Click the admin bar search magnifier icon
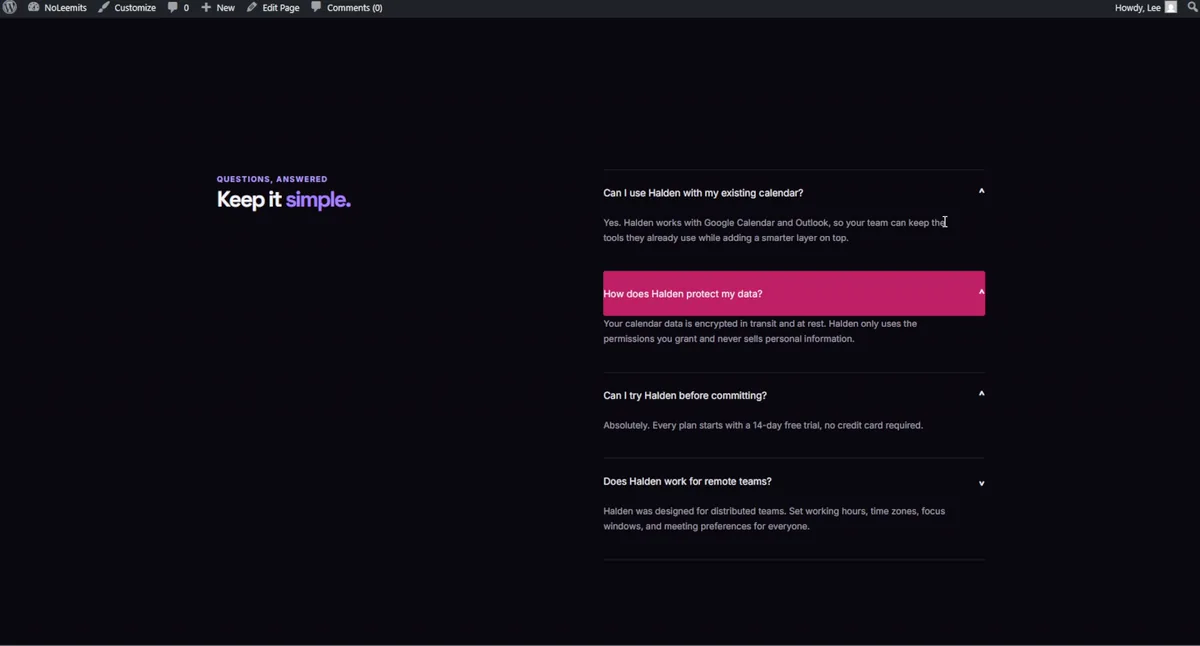This screenshot has height=646, width=1200. tap(1192, 7)
